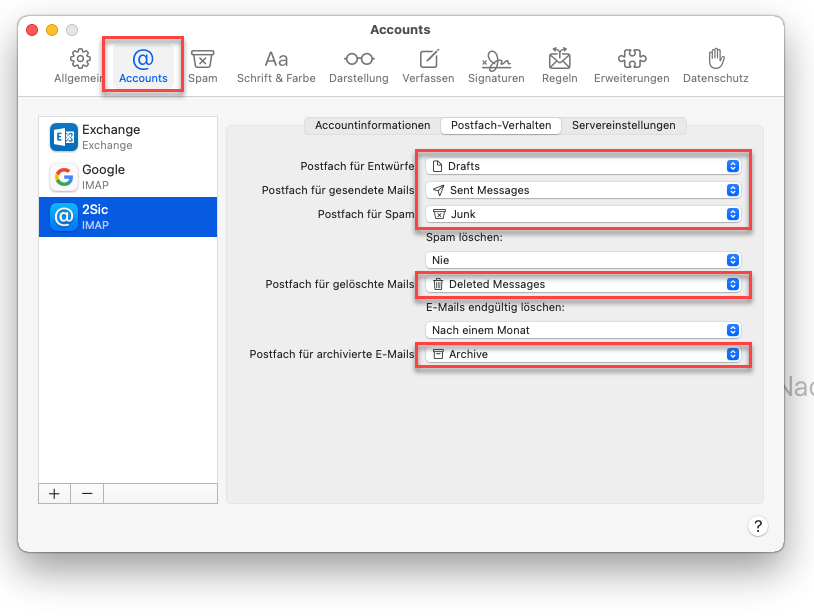Select the Accounts toolbar icon

pos(143,66)
